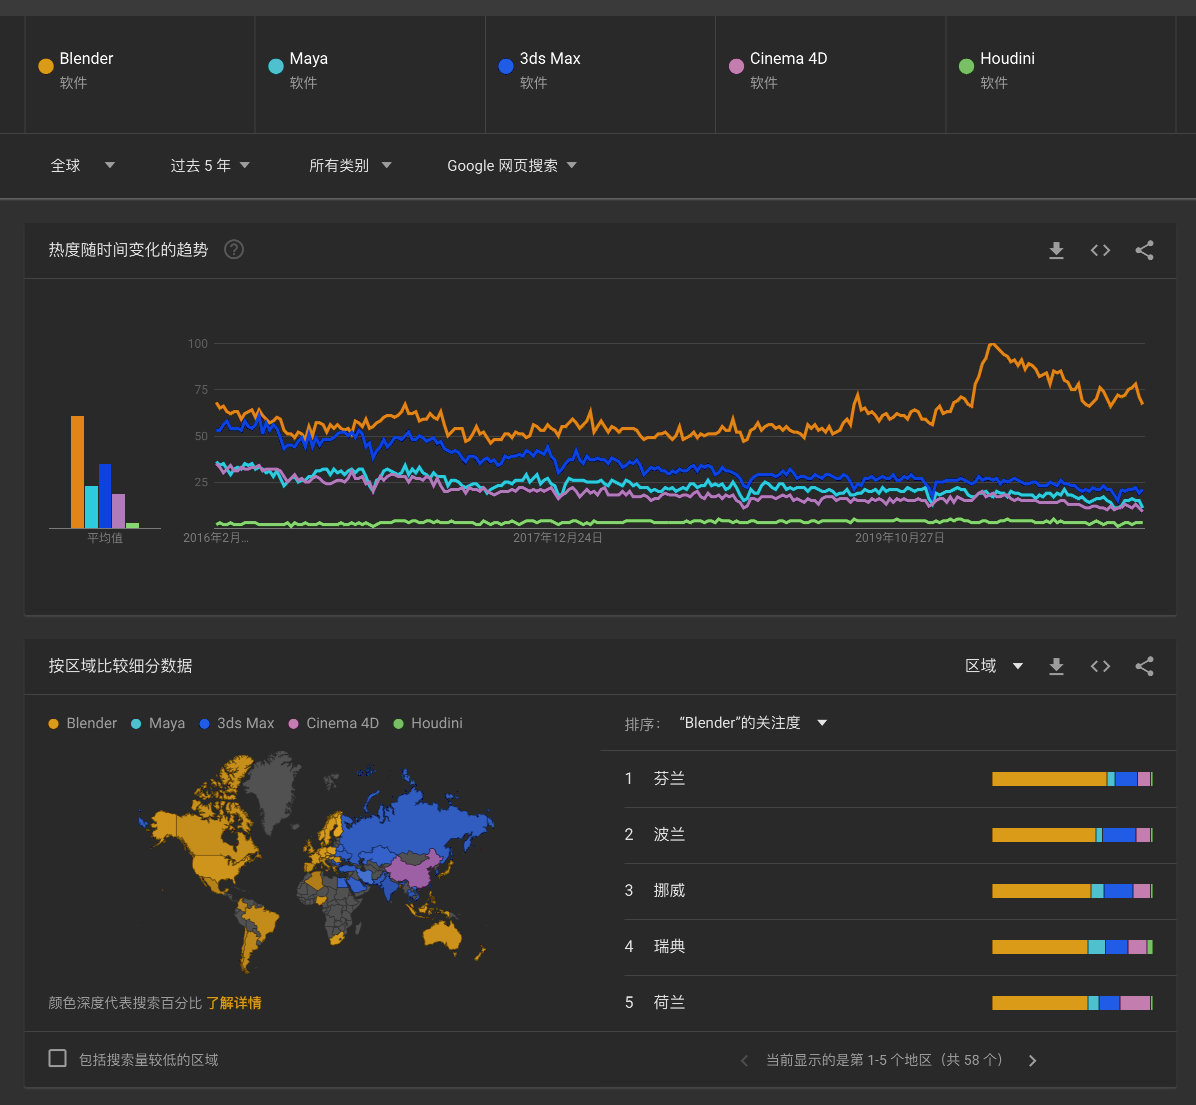
Task: Click the 3ds Max map legend entry
Action: pos(236,723)
